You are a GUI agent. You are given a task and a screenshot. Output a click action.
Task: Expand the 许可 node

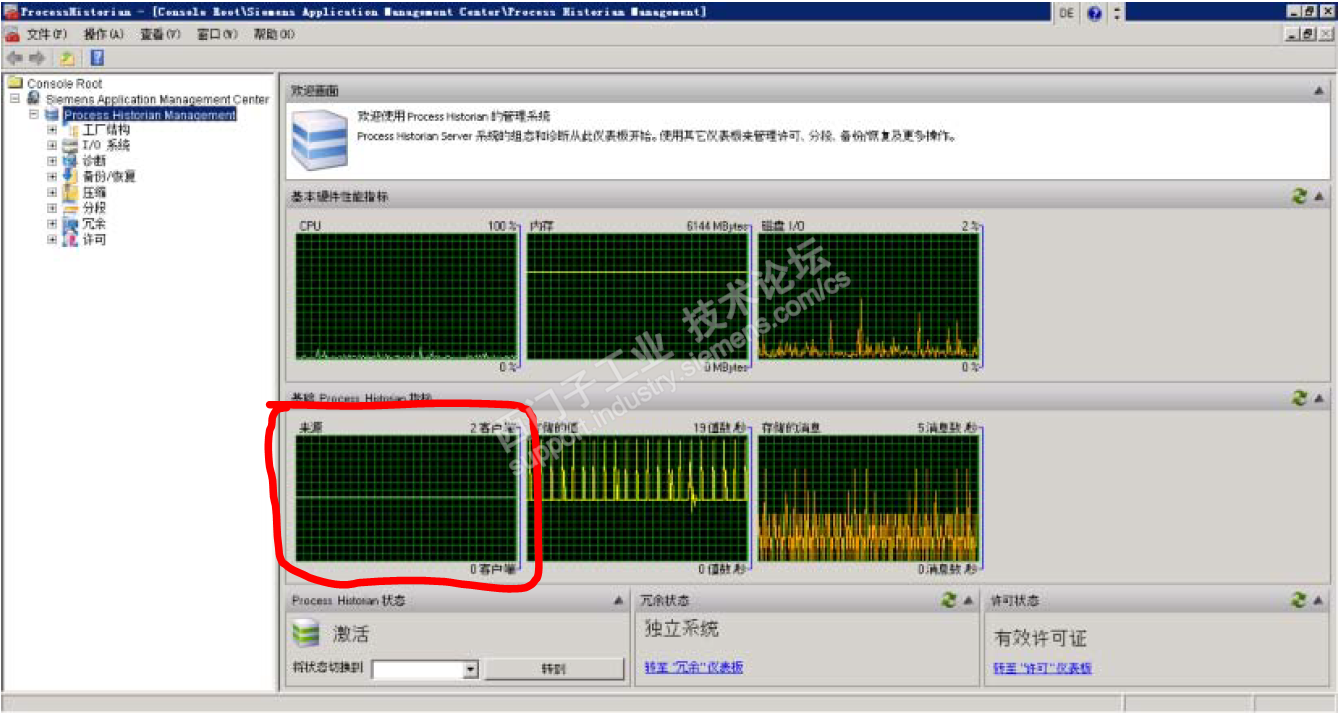tap(51, 240)
